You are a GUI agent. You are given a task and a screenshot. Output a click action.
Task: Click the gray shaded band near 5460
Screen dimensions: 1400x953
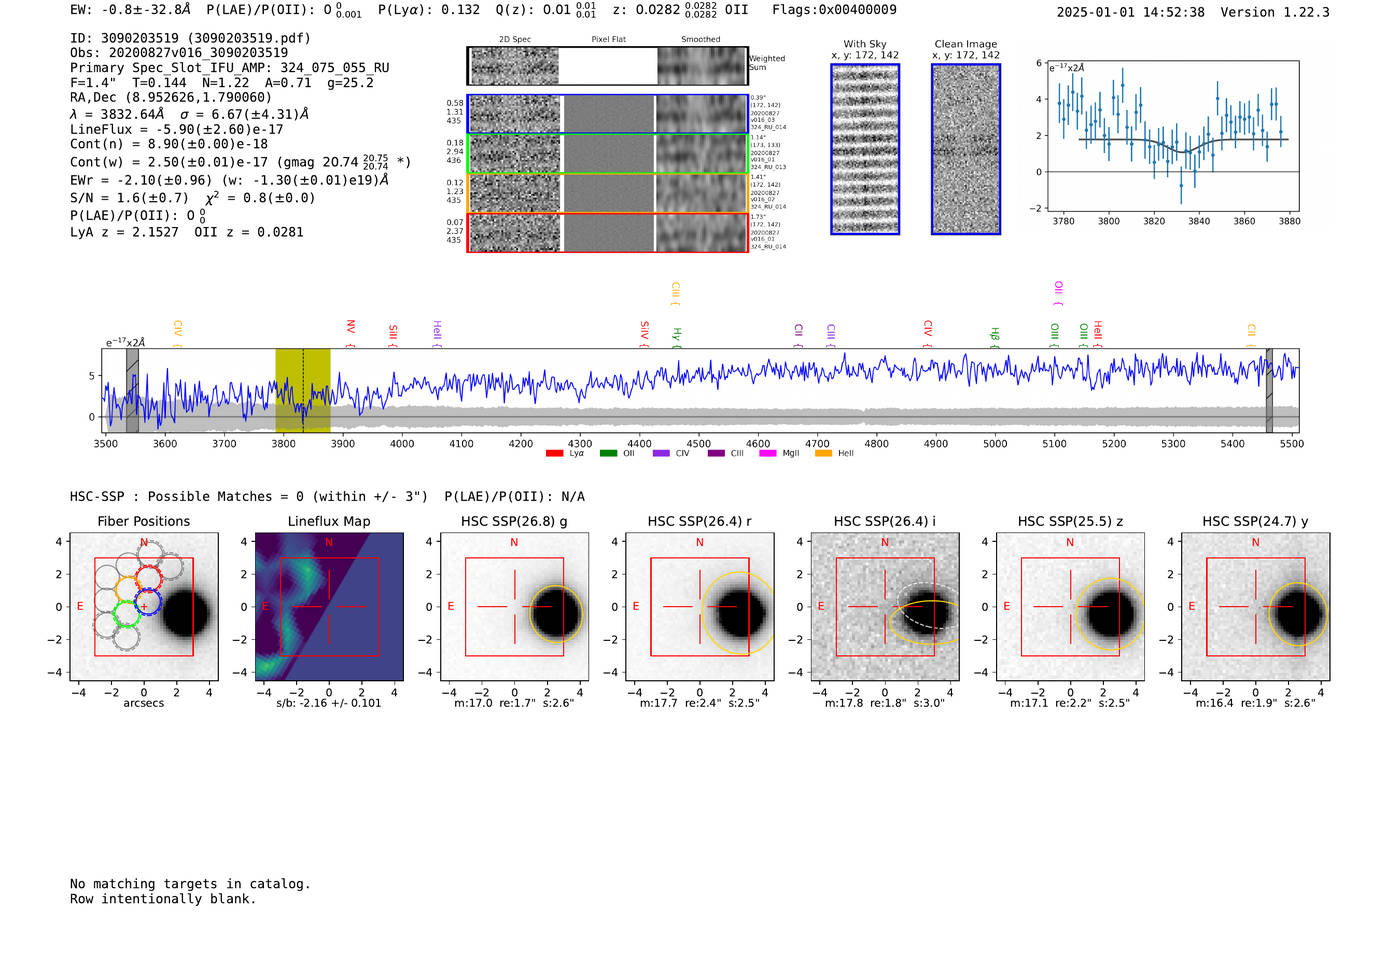(1269, 391)
